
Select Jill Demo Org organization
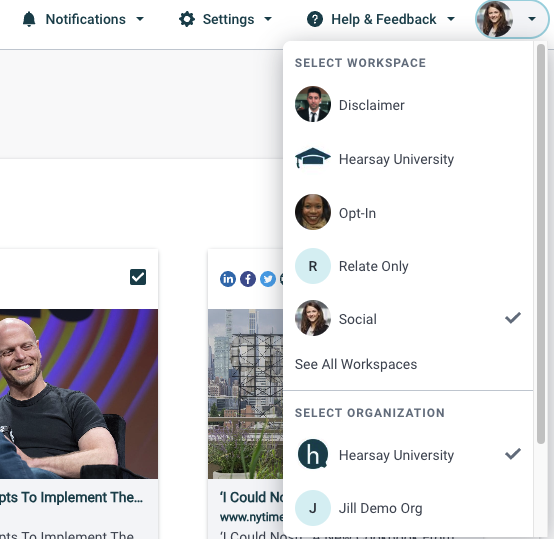point(408,508)
